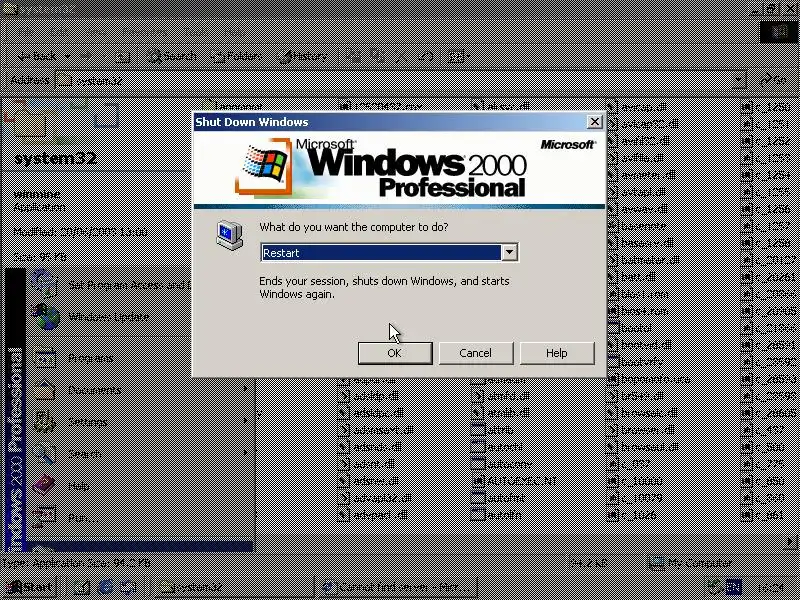Go Up one folder level
This screenshot has height=600, width=800.
point(122,56)
